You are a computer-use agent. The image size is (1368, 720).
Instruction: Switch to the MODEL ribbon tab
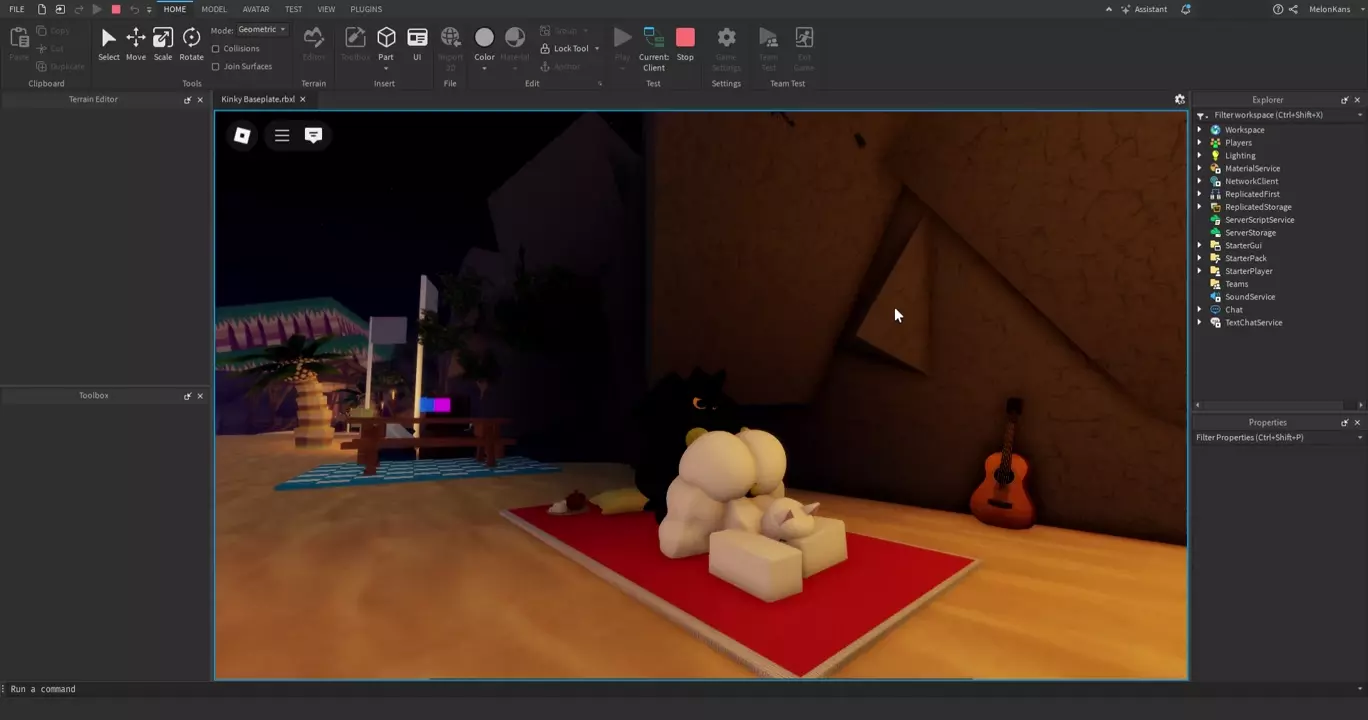tap(214, 9)
